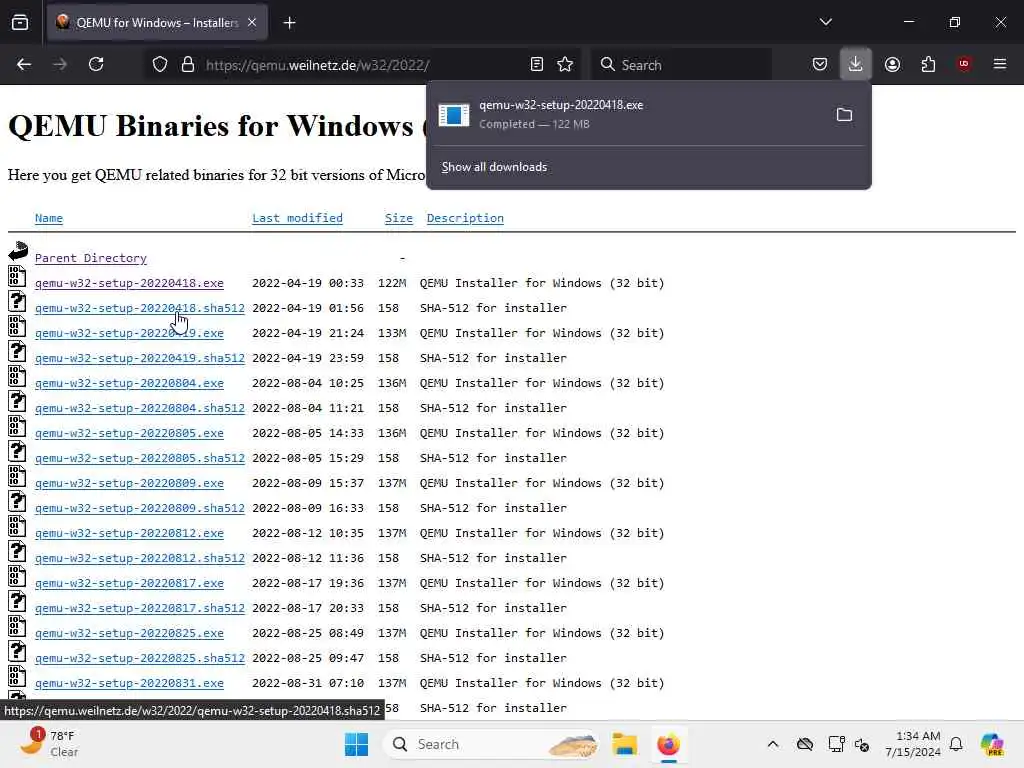Sort listing by Last modified column
Image resolution: width=1024 pixels, height=768 pixels.
pos(297,218)
